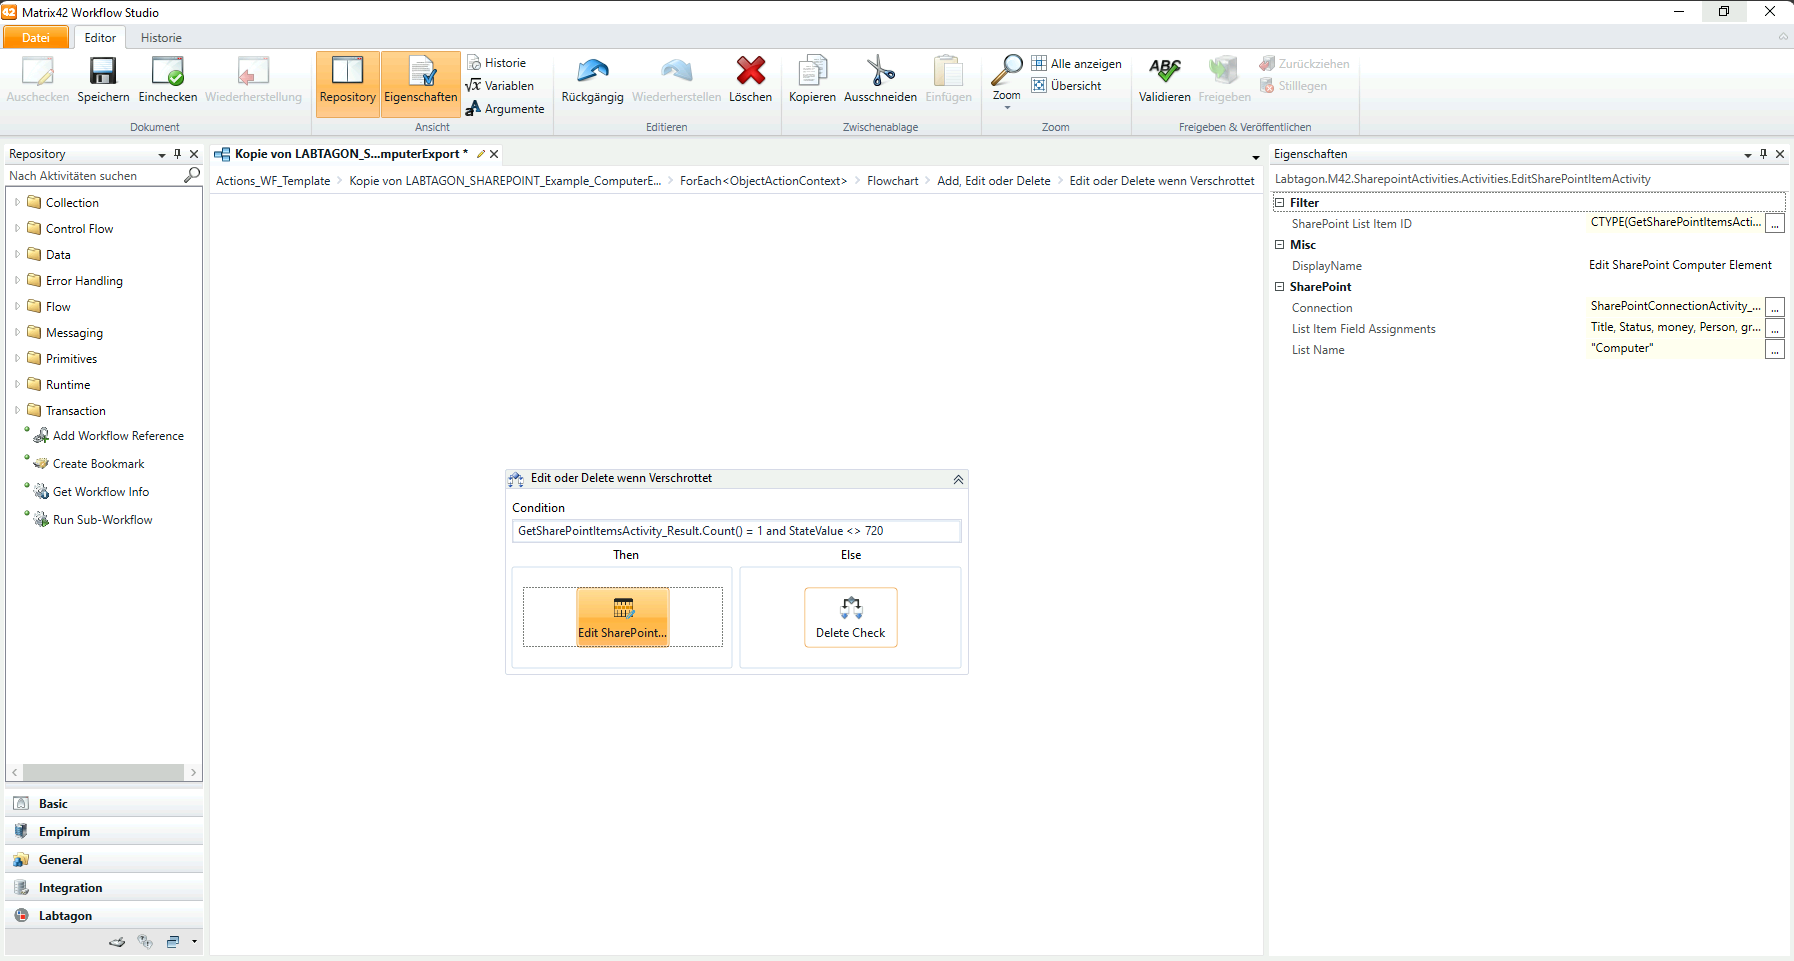The height and width of the screenshot is (961, 1794).
Task: Switch to the Historie ribbon tab
Action: coord(161,38)
